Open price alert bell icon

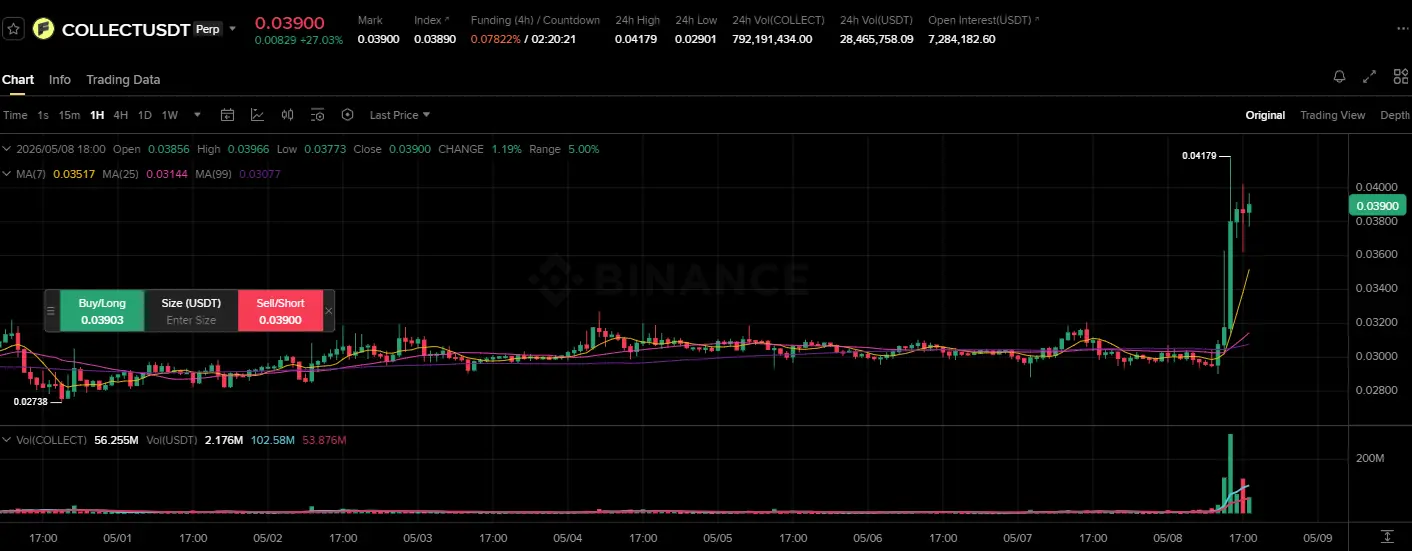tap(1340, 77)
